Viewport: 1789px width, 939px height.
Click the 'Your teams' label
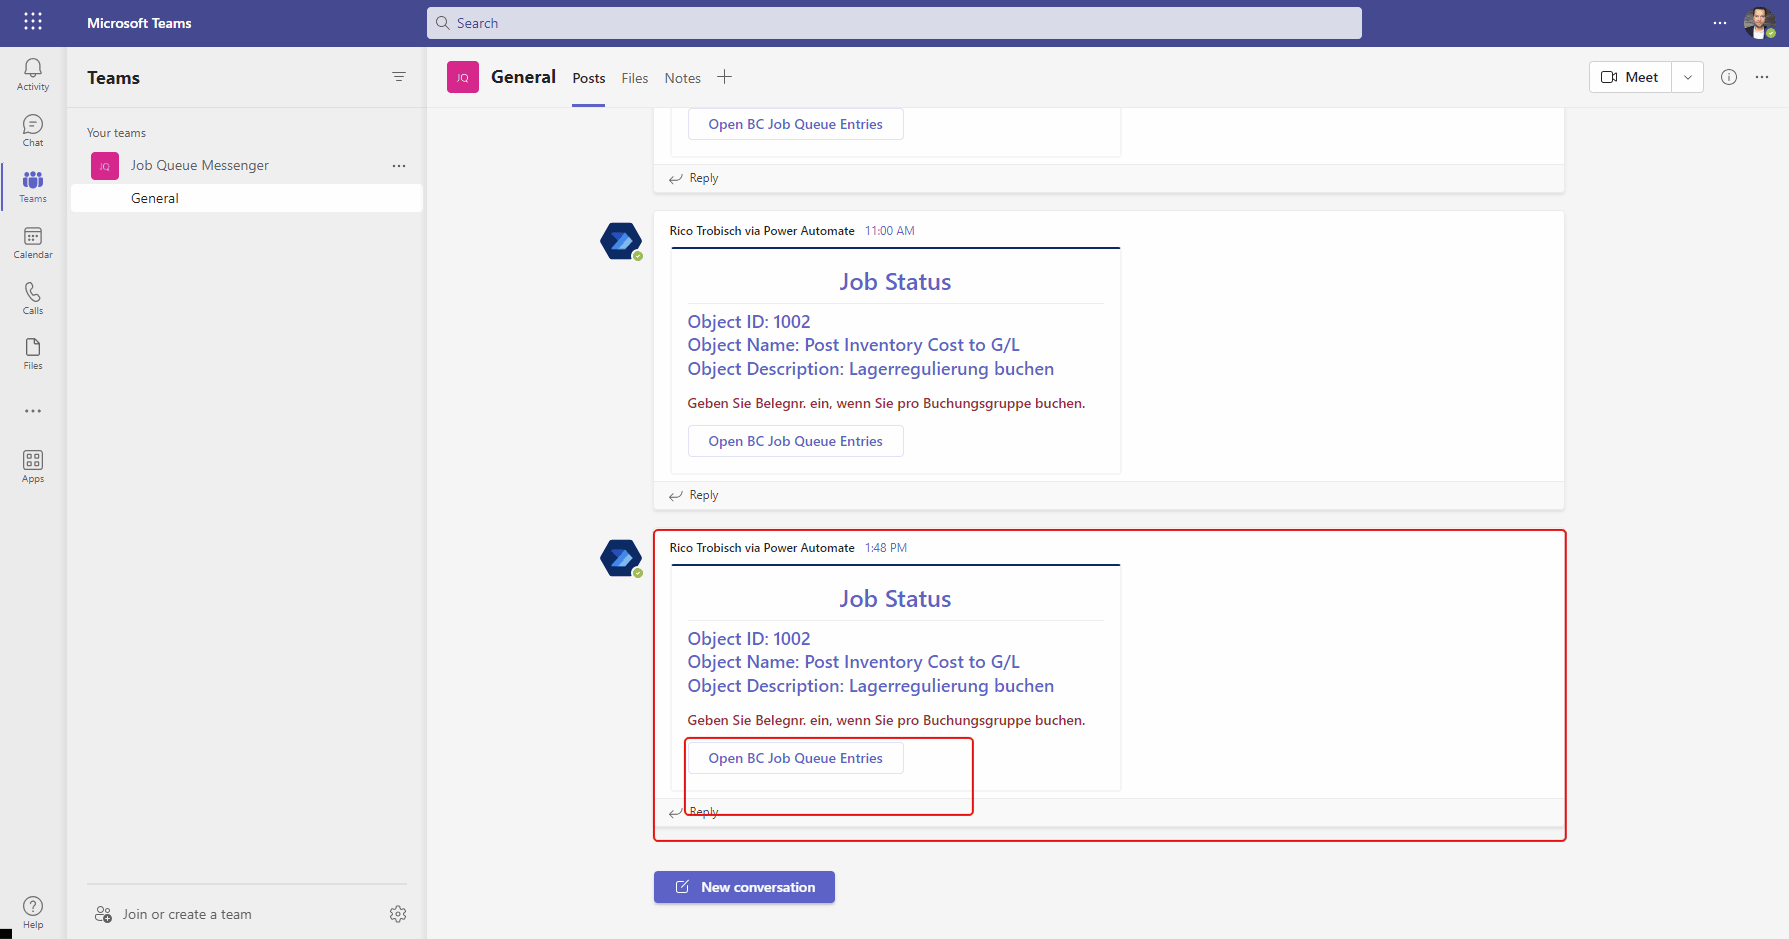(116, 133)
